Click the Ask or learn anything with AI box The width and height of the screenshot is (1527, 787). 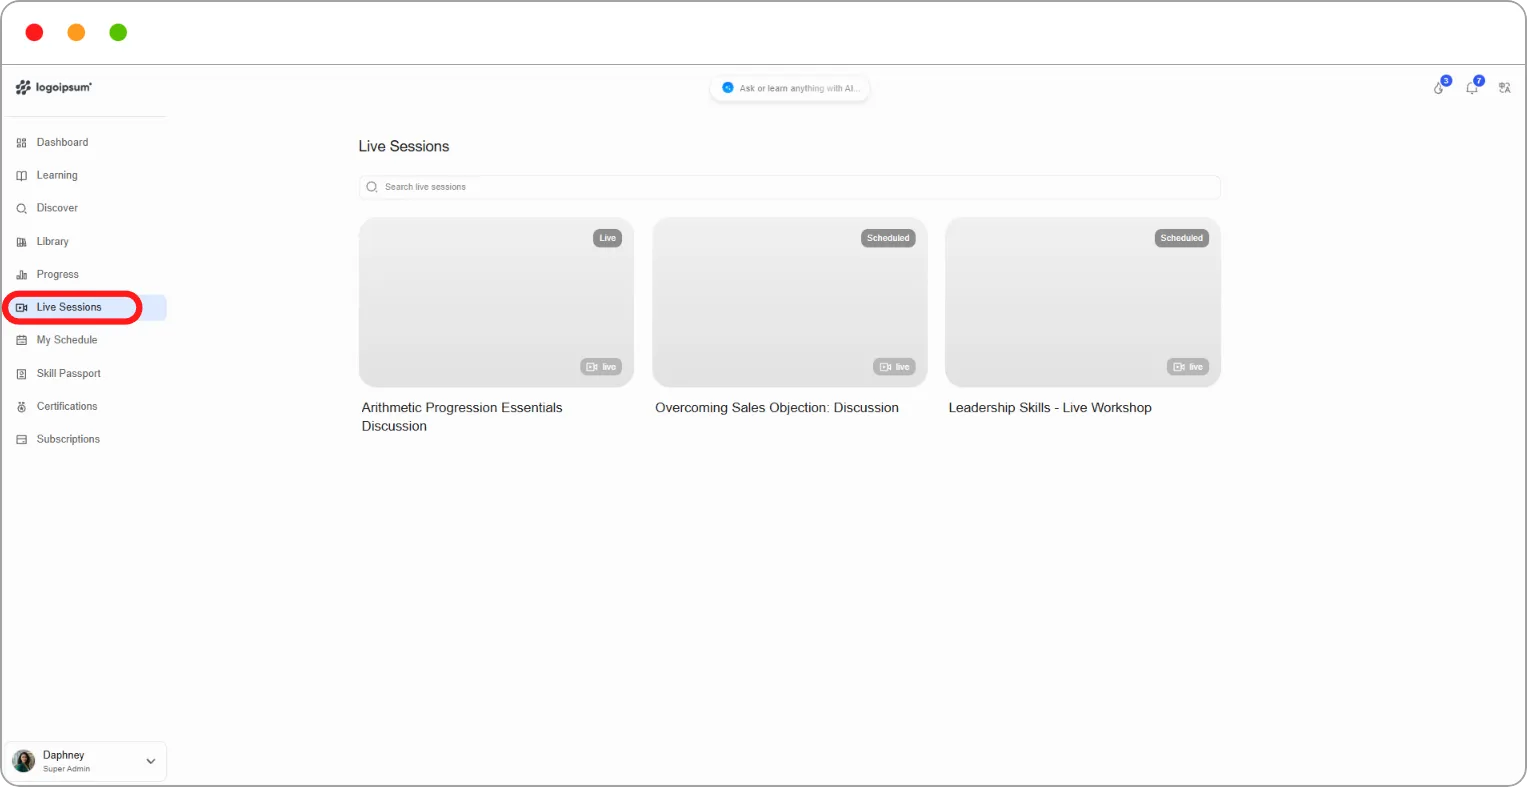coord(789,88)
